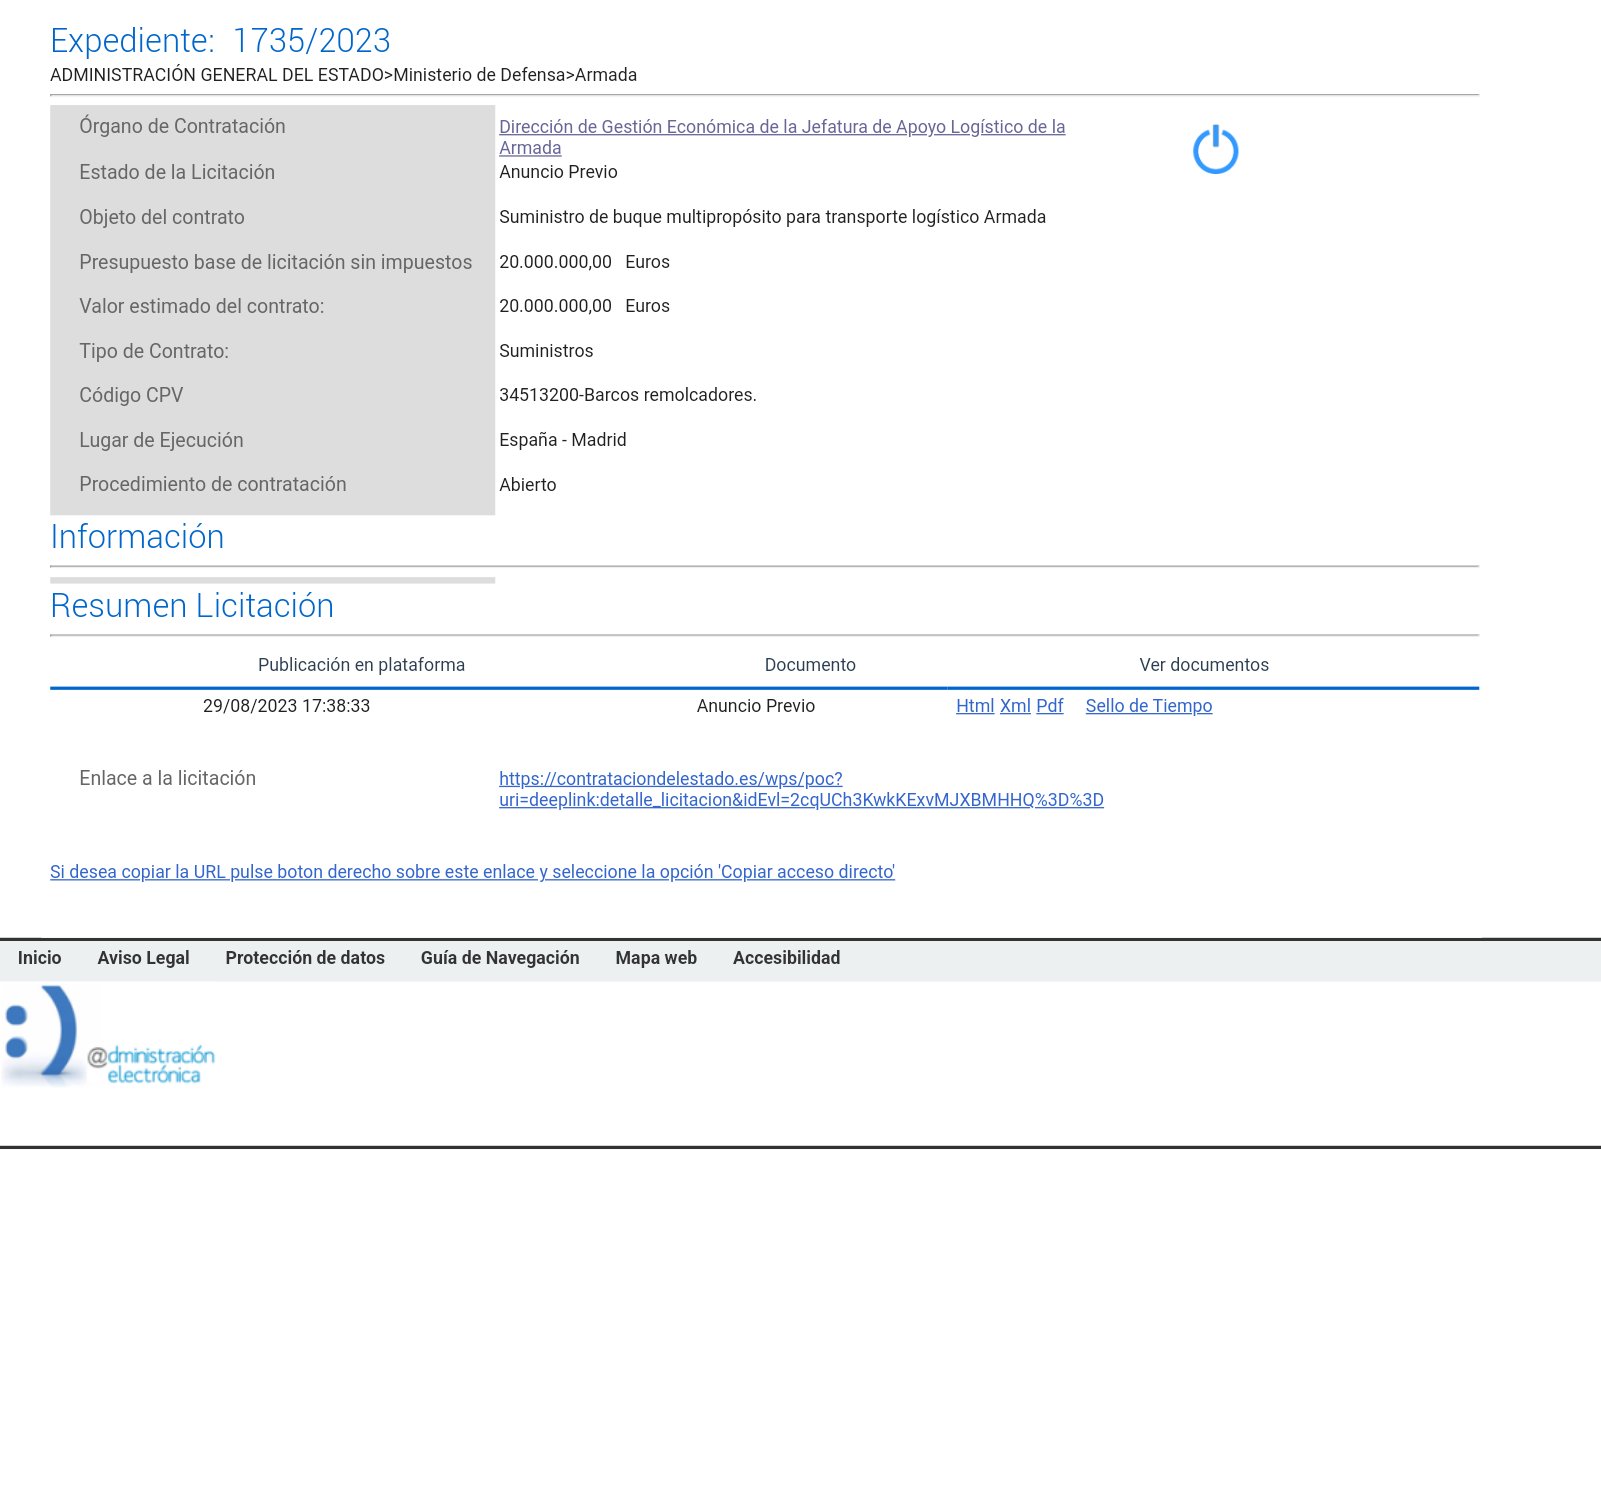Click the Procedimiento de contratación label
Image resolution: width=1601 pixels, height=1509 pixels.
coord(213,484)
